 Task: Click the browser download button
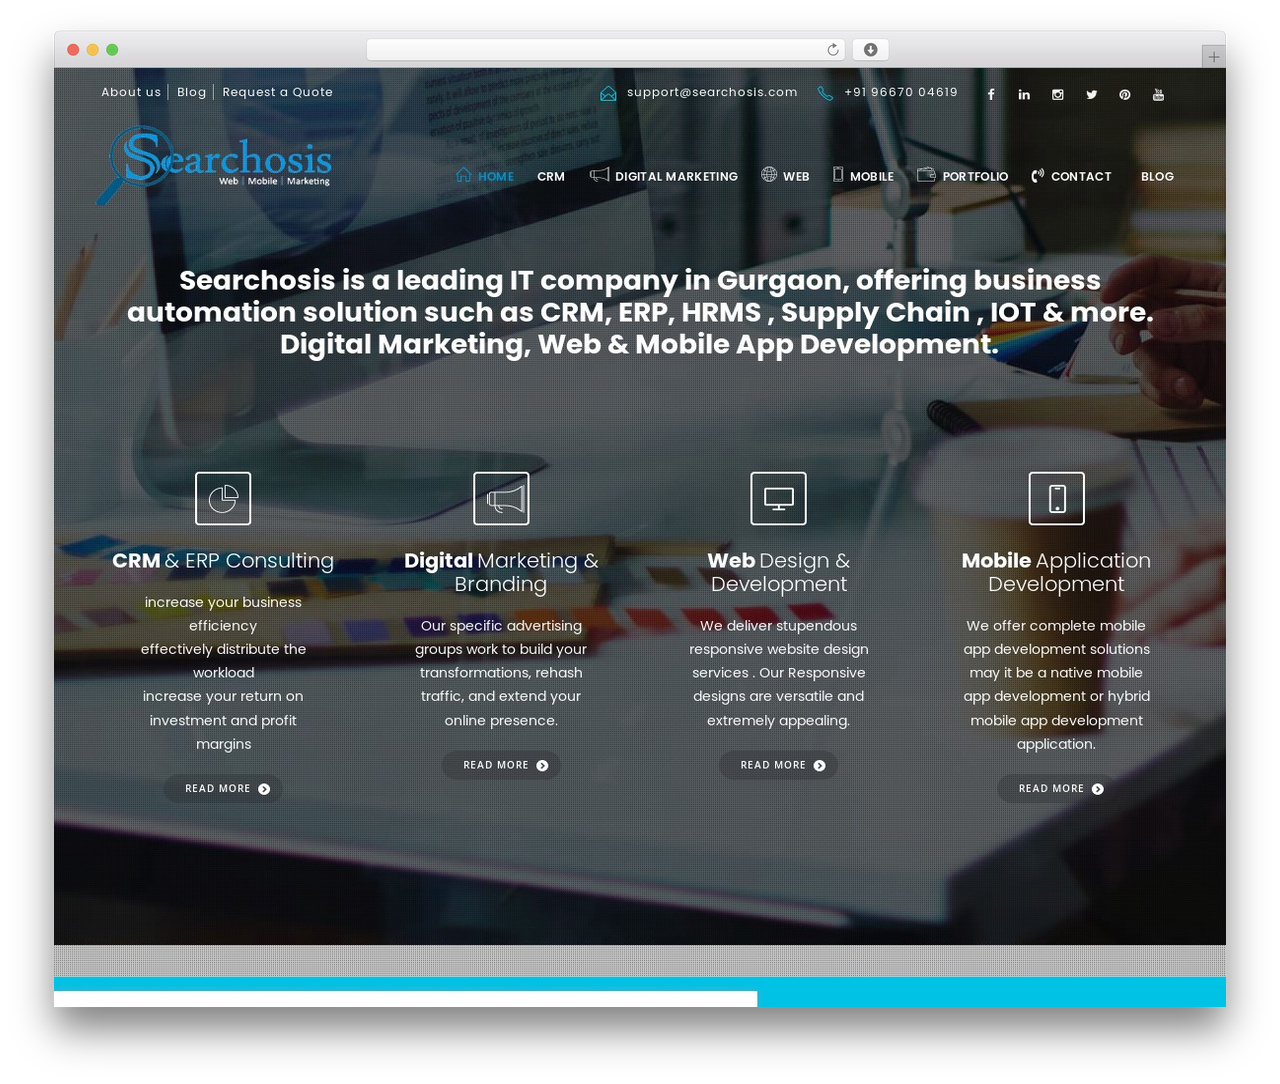click(871, 50)
